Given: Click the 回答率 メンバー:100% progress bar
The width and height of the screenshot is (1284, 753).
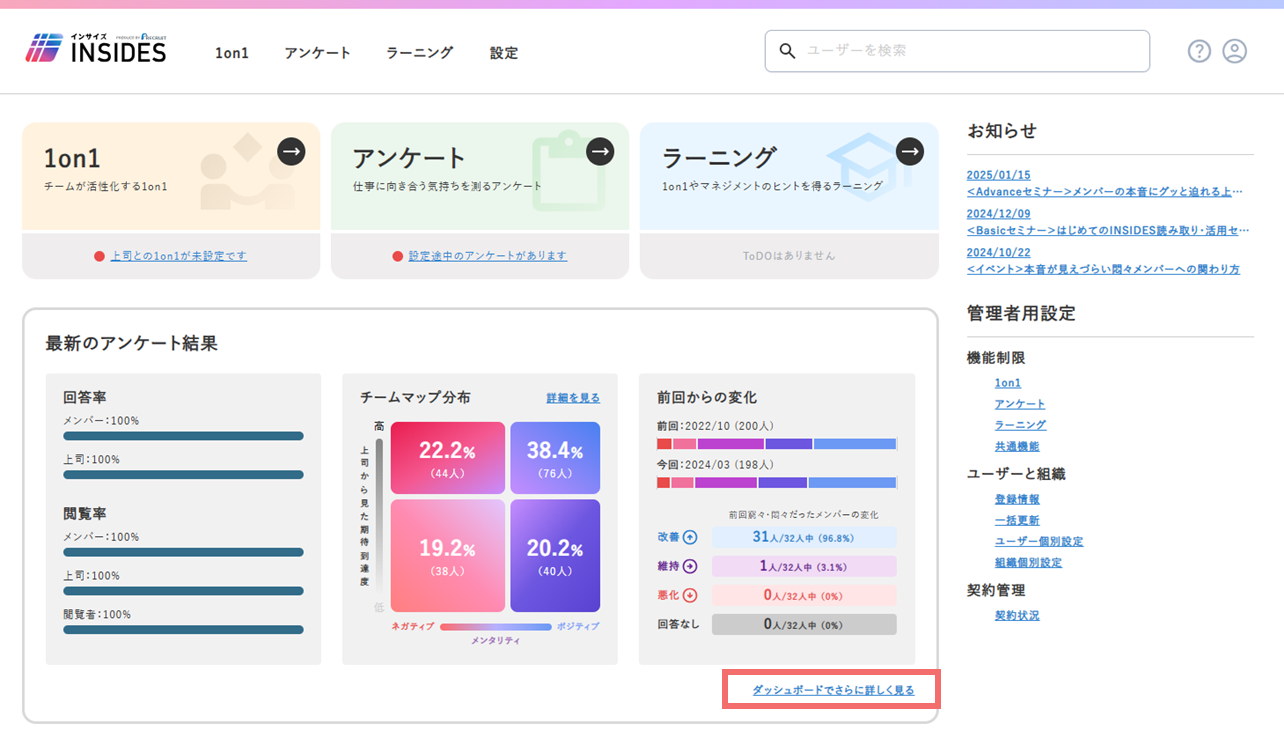Looking at the screenshot, I should click(183, 436).
